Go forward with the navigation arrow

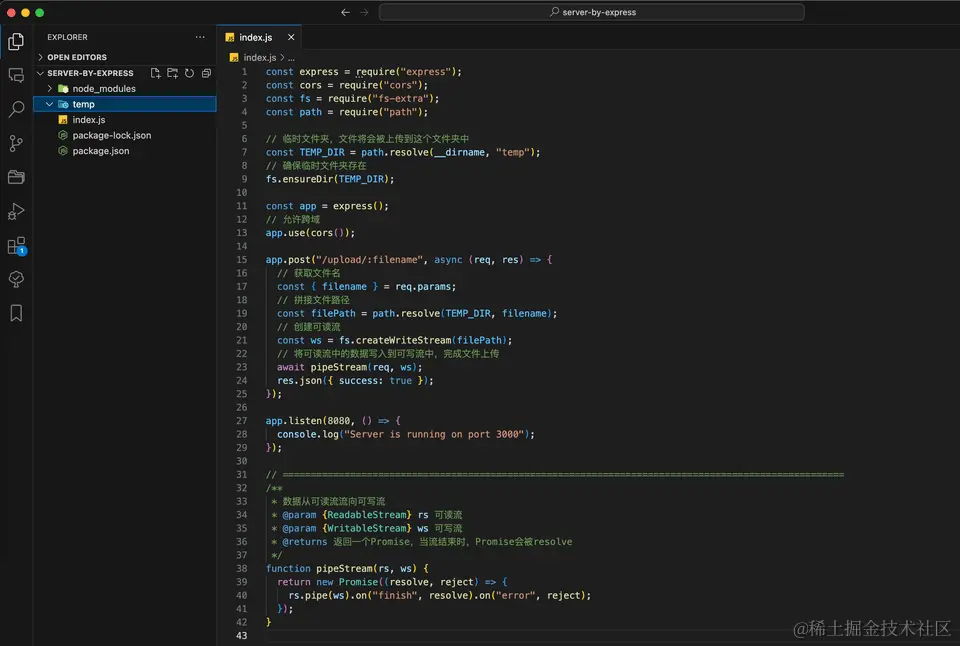coord(364,12)
